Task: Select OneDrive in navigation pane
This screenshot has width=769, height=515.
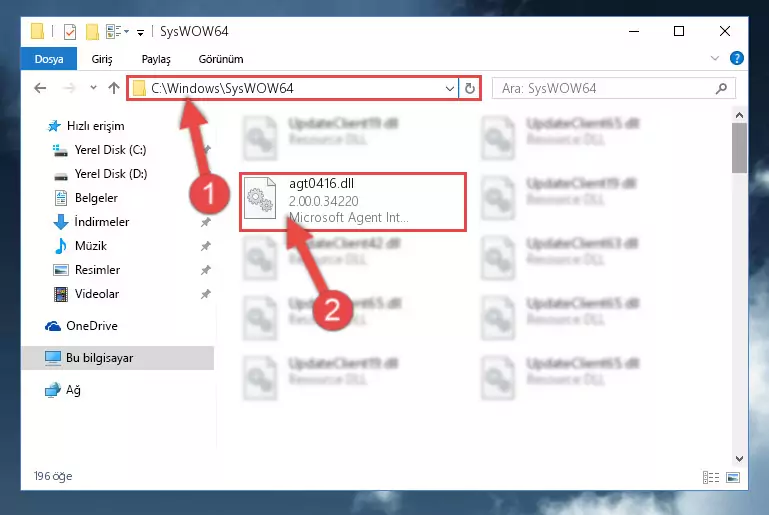Action: click(x=92, y=326)
